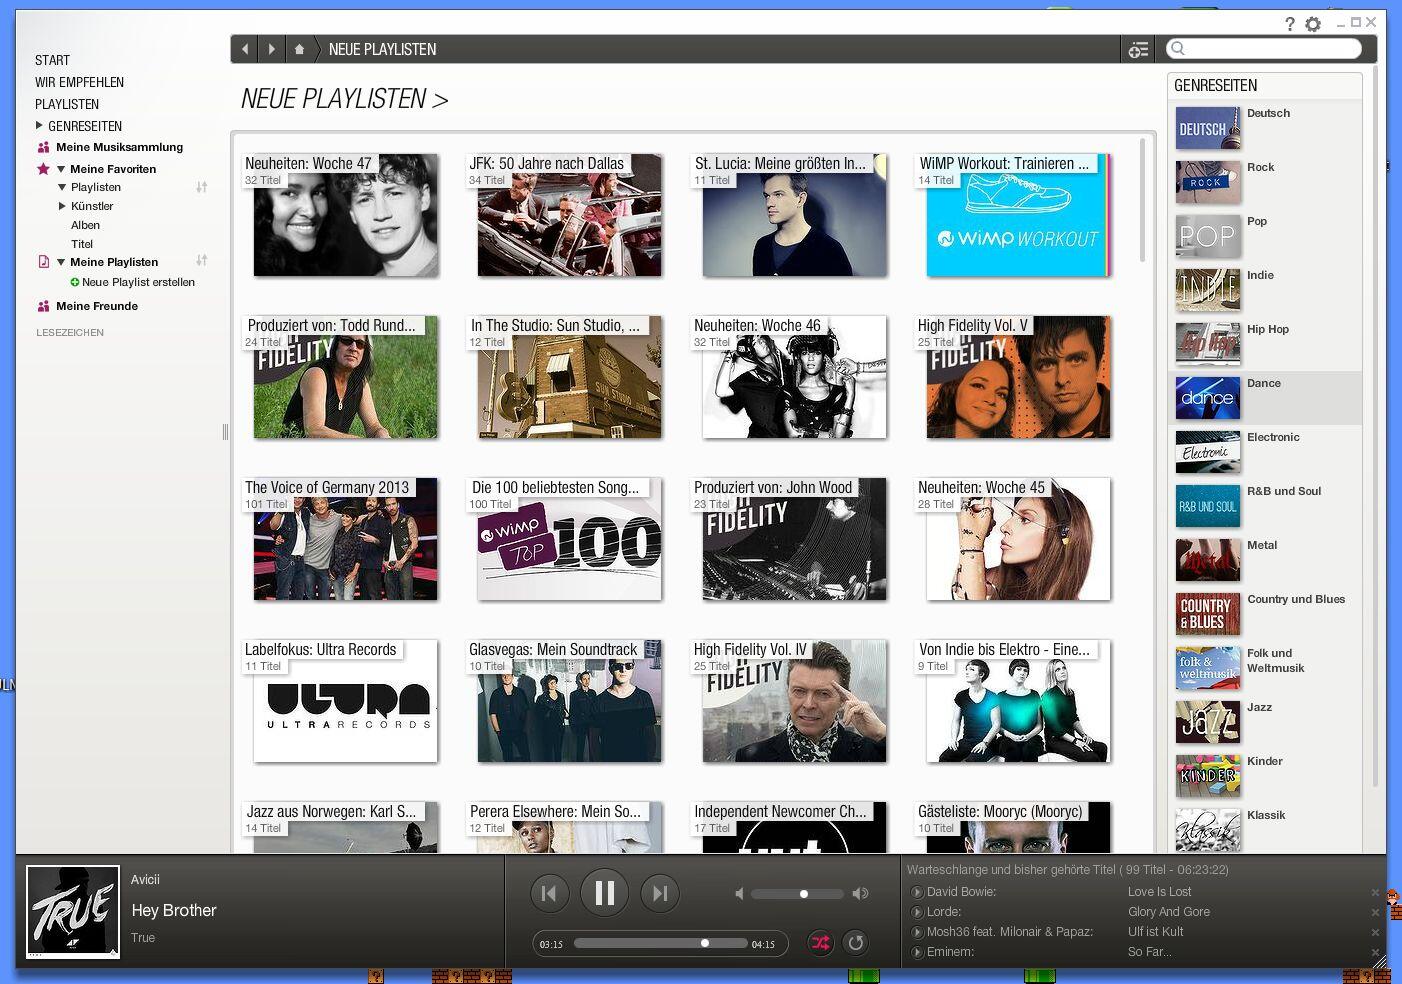The height and width of the screenshot is (984, 1402).
Task: Open artist Avicii from the player
Action: pos(145,880)
